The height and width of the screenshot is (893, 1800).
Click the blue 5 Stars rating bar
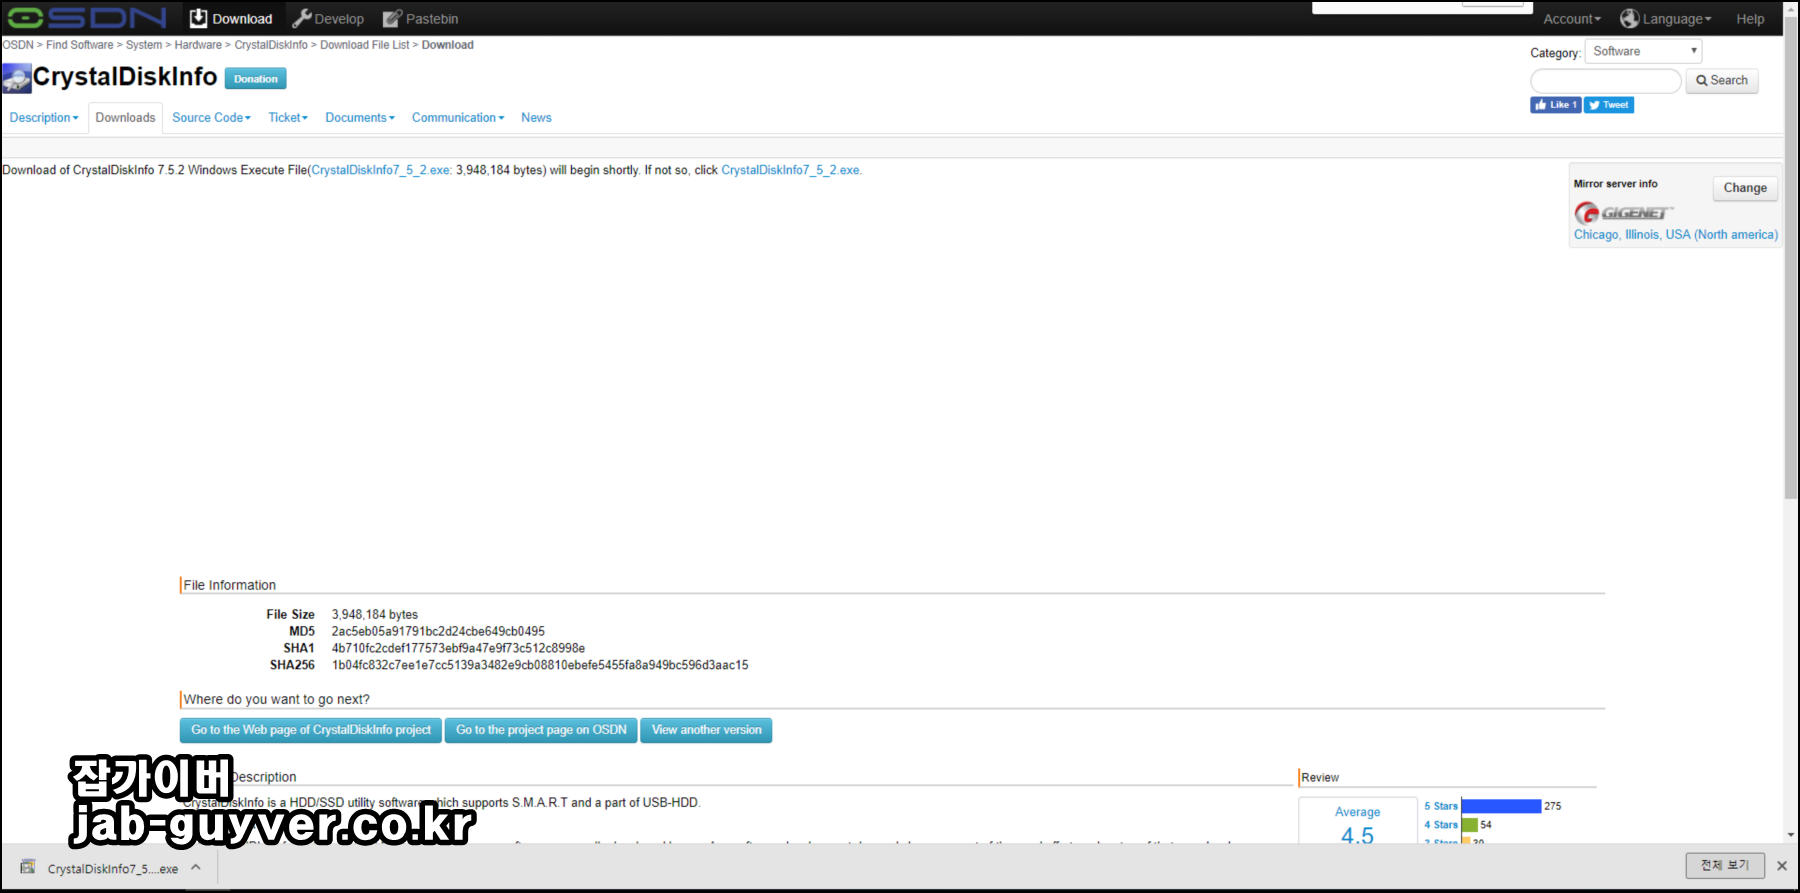pyautogui.click(x=1501, y=806)
